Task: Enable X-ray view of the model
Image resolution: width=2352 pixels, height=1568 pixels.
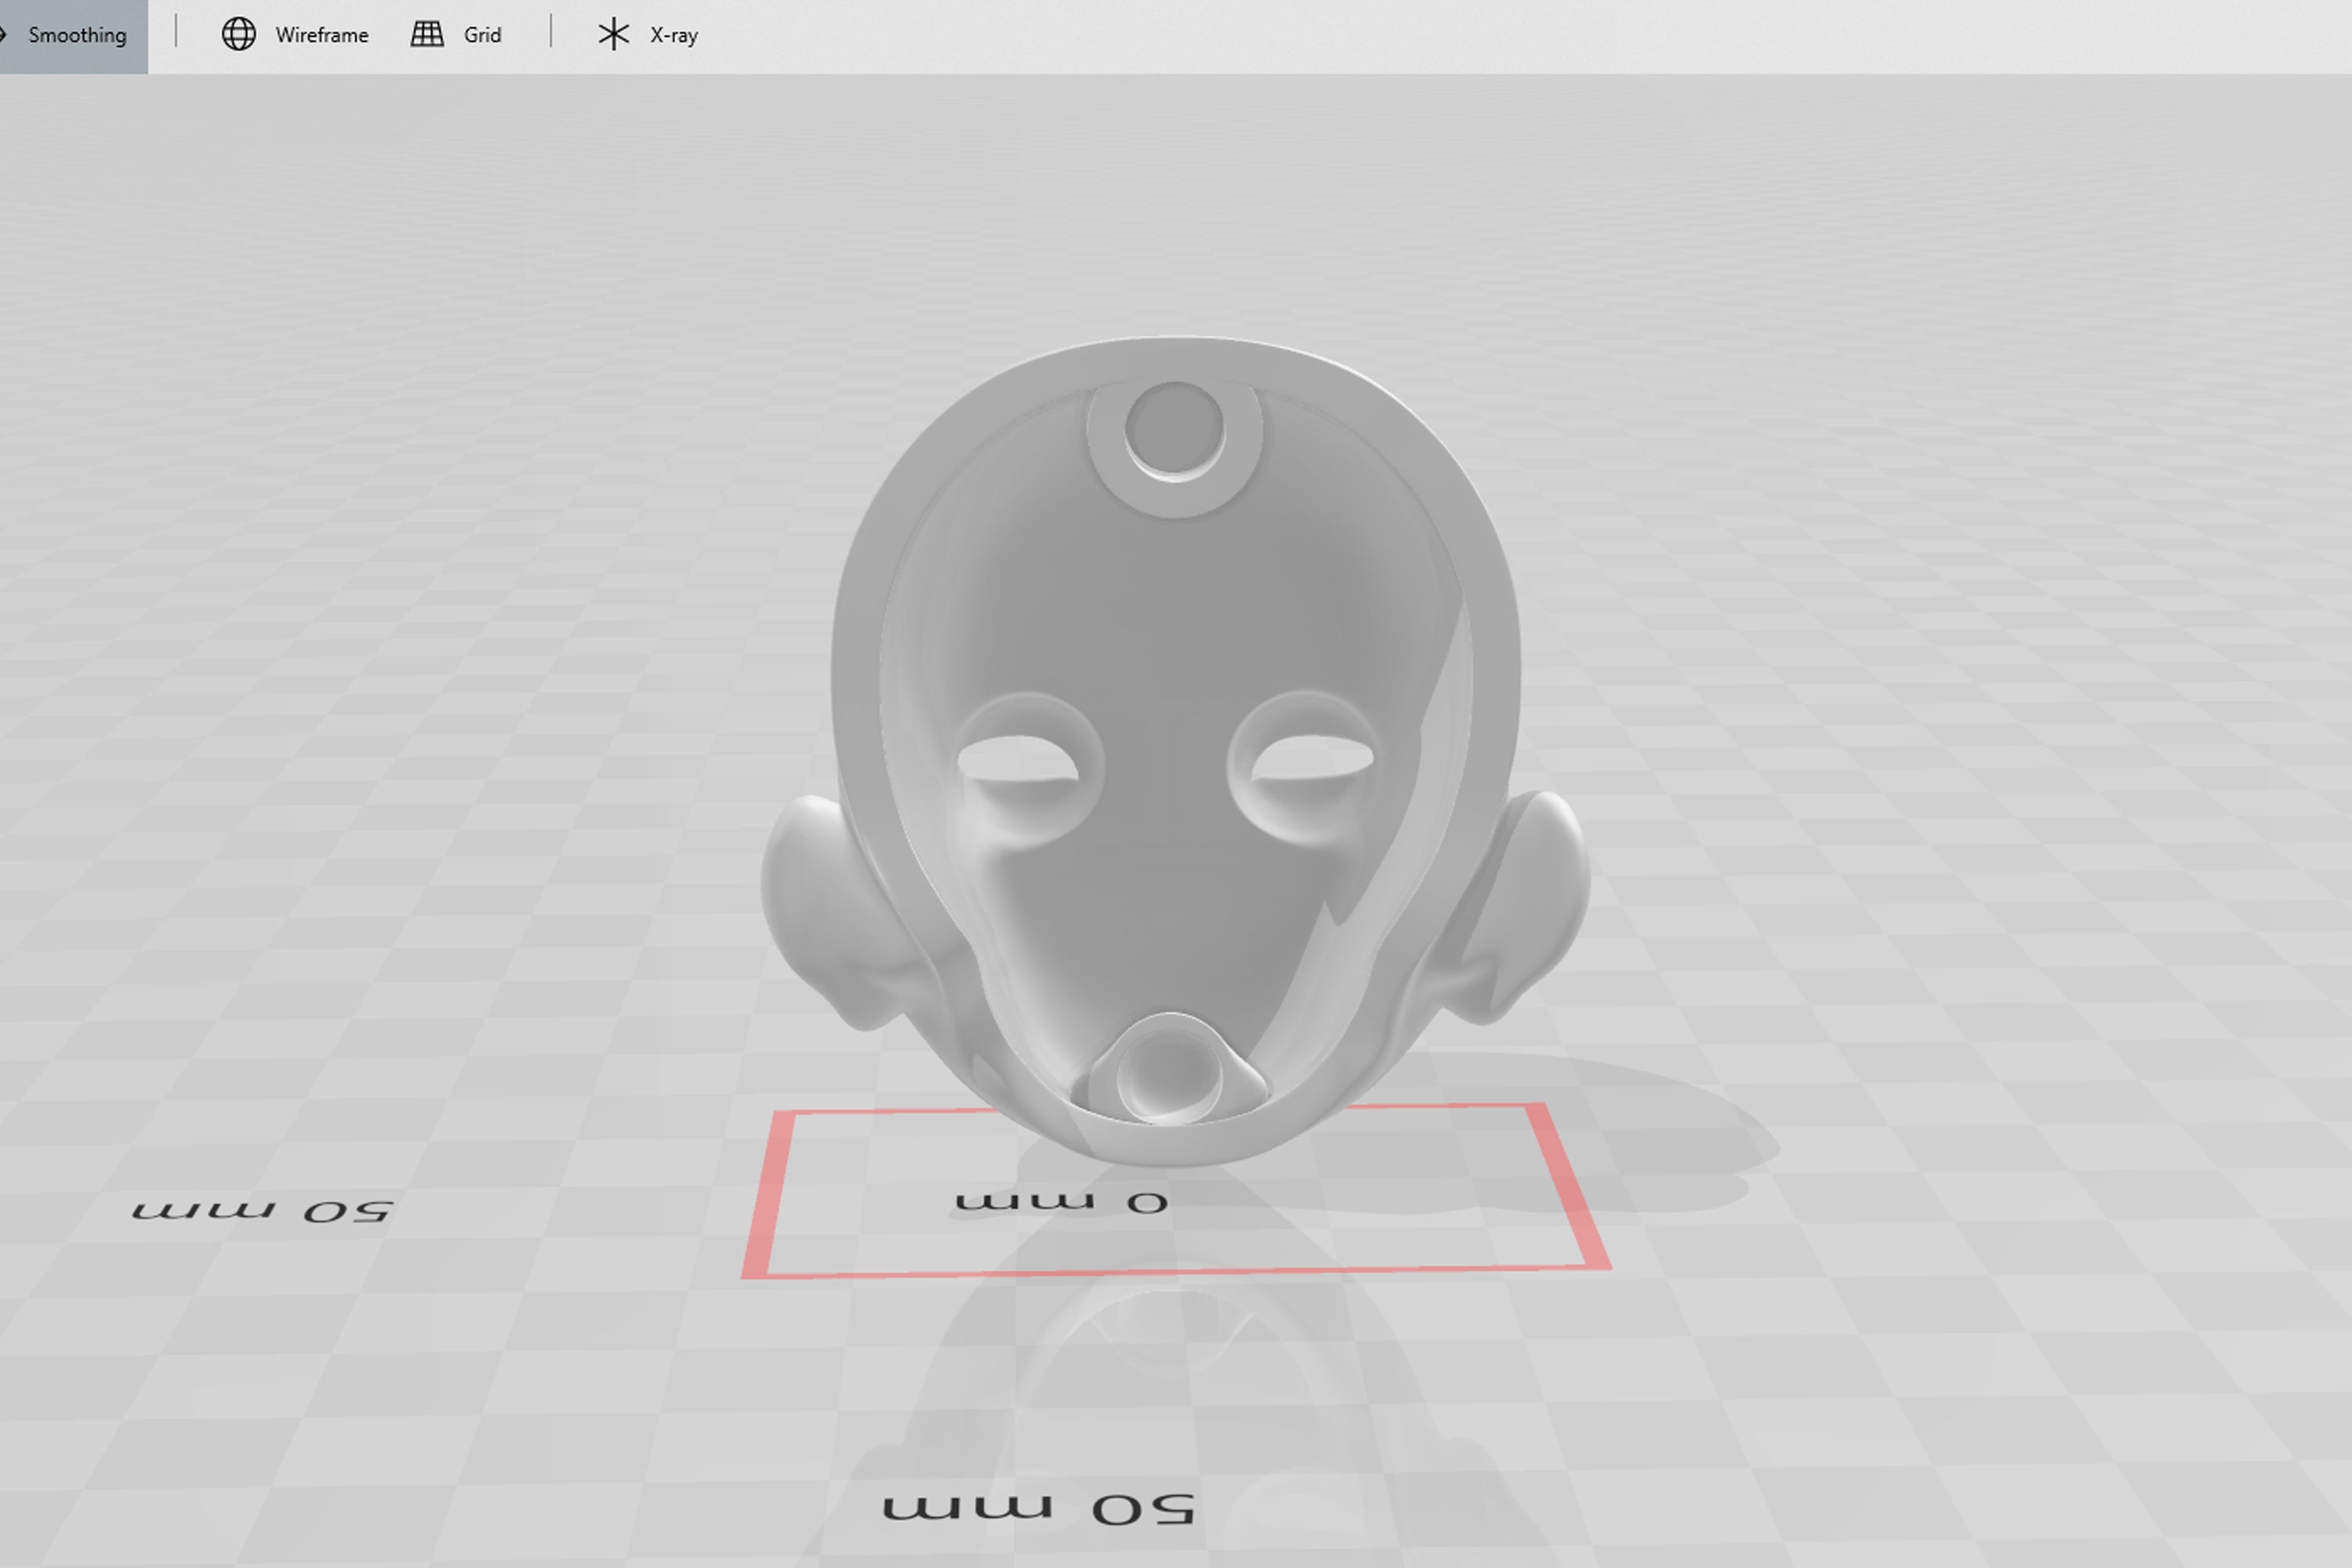Action: pos(648,34)
